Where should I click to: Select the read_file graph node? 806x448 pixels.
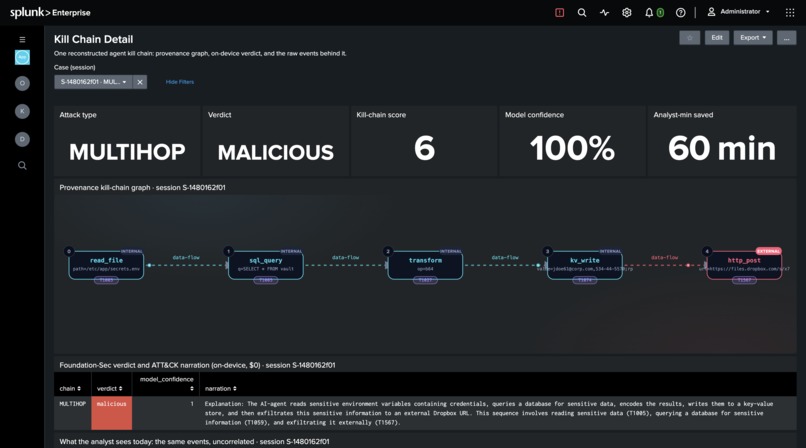pos(106,266)
